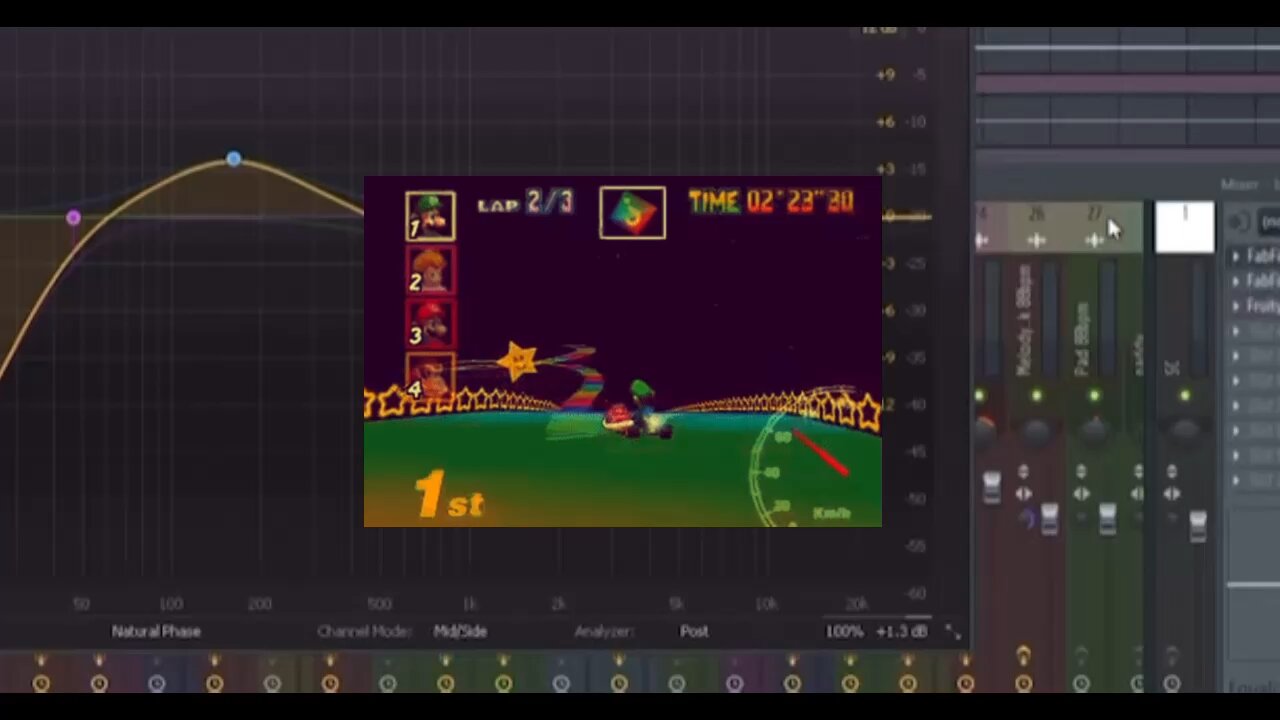Click the 1k frequency axis label
Image resolution: width=1280 pixels, height=720 pixels.
point(469,603)
